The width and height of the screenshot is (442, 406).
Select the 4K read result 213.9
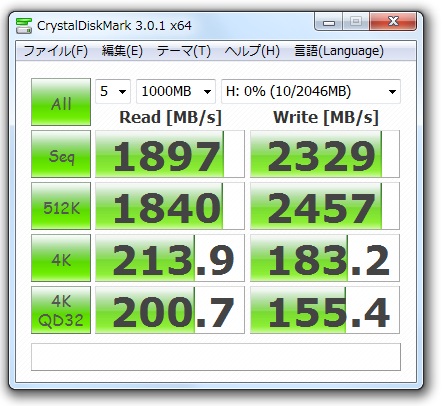pyautogui.click(x=170, y=258)
